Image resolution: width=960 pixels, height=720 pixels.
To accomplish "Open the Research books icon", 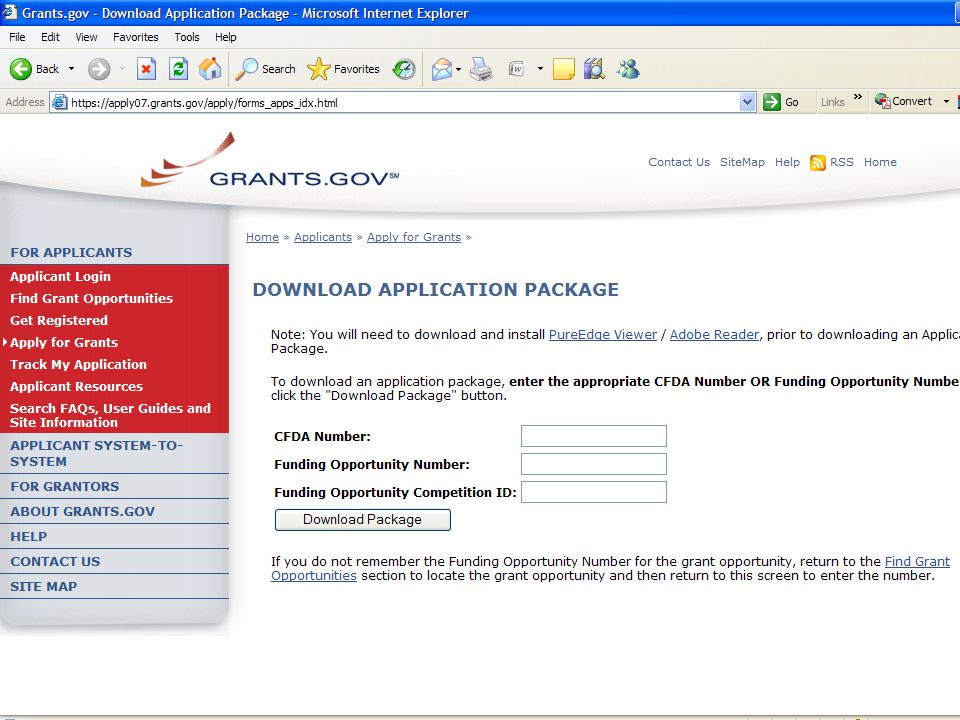I will pos(594,69).
